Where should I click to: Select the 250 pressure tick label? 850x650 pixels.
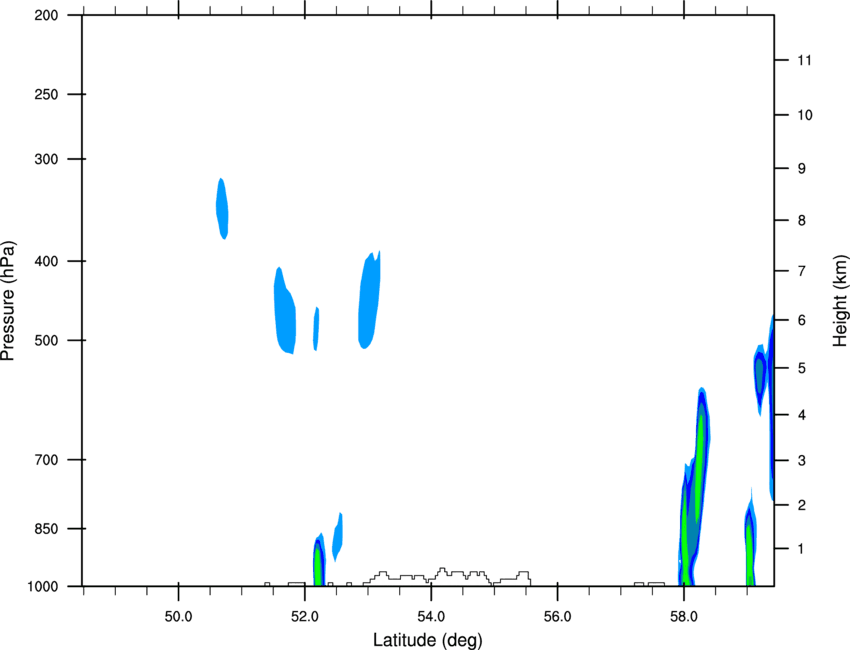[x=46, y=94]
